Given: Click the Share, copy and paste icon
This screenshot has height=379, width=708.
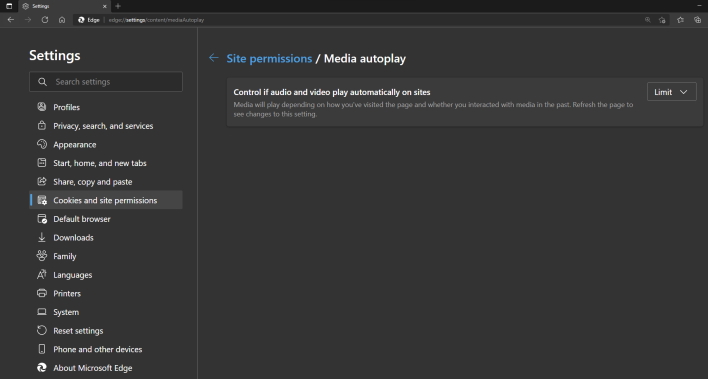Looking at the screenshot, I should tap(42, 181).
